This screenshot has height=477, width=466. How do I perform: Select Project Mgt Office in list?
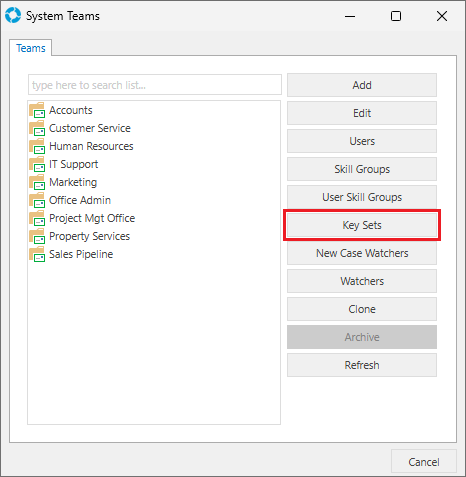pyautogui.click(x=92, y=218)
